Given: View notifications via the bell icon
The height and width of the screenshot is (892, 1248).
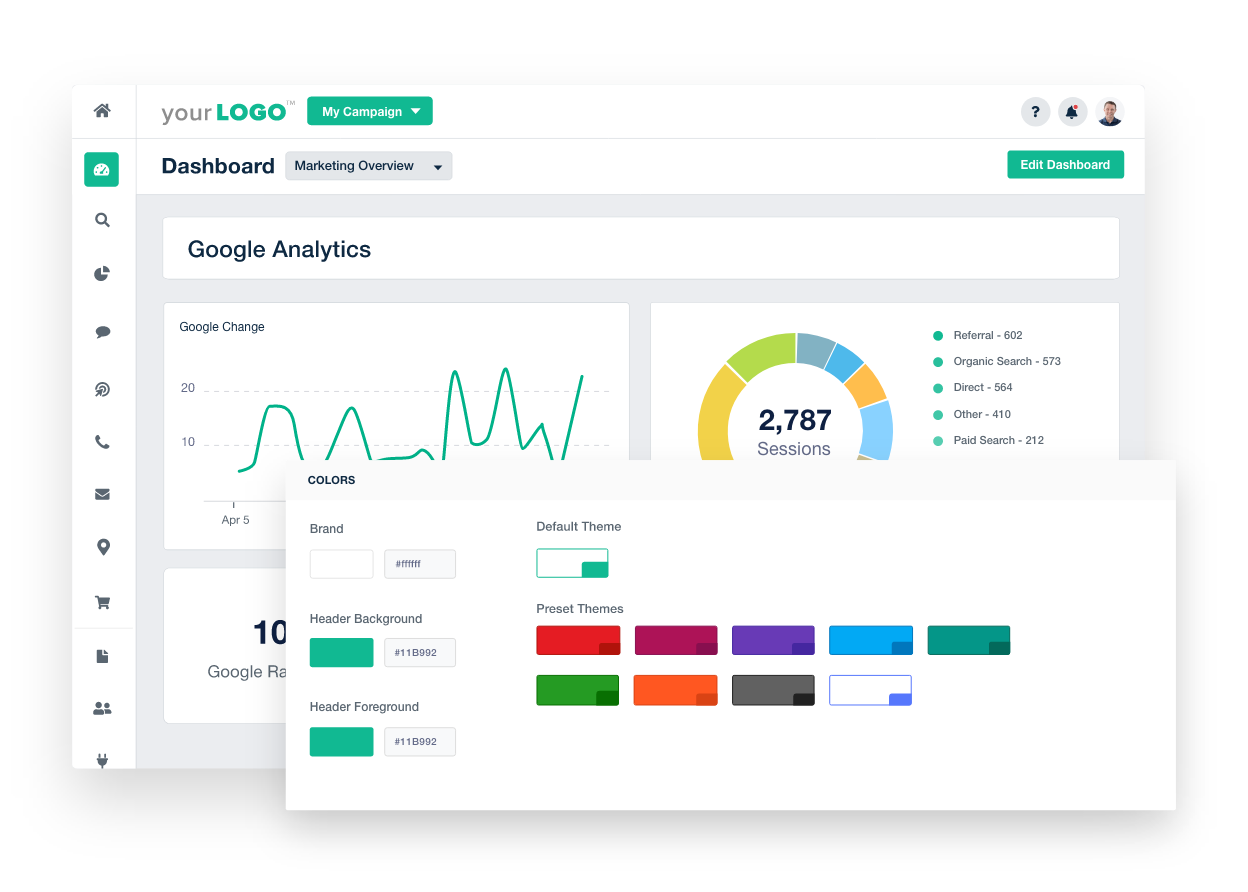Looking at the screenshot, I should pyautogui.click(x=1072, y=112).
